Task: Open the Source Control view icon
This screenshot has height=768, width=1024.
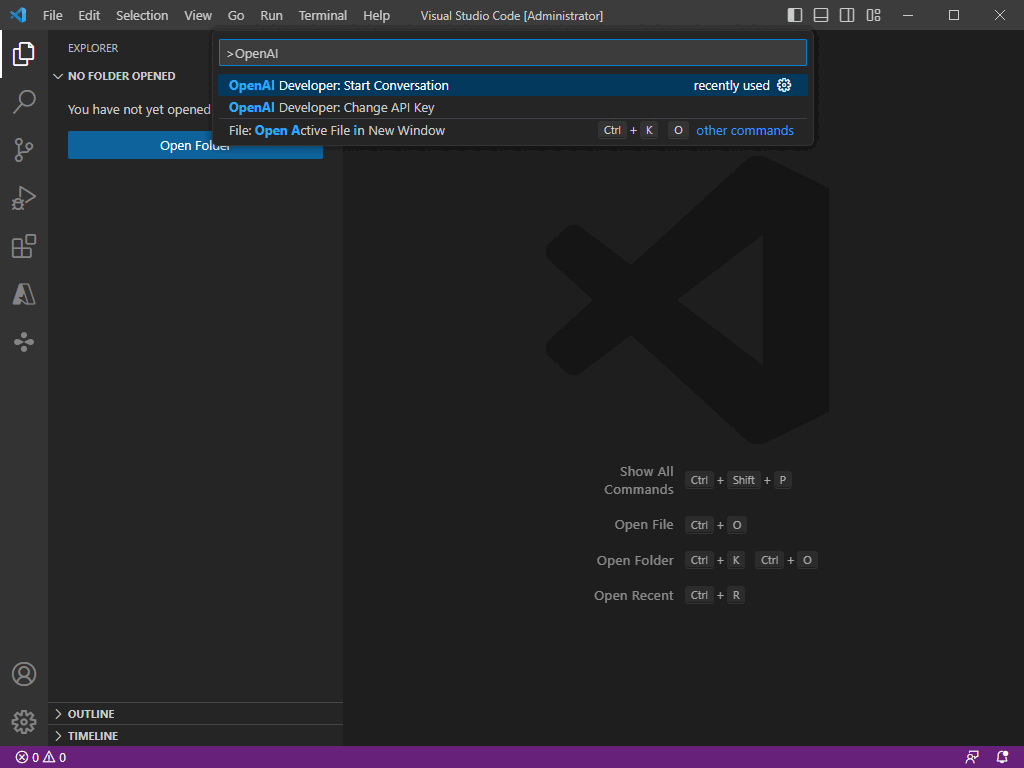Action: click(24, 150)
